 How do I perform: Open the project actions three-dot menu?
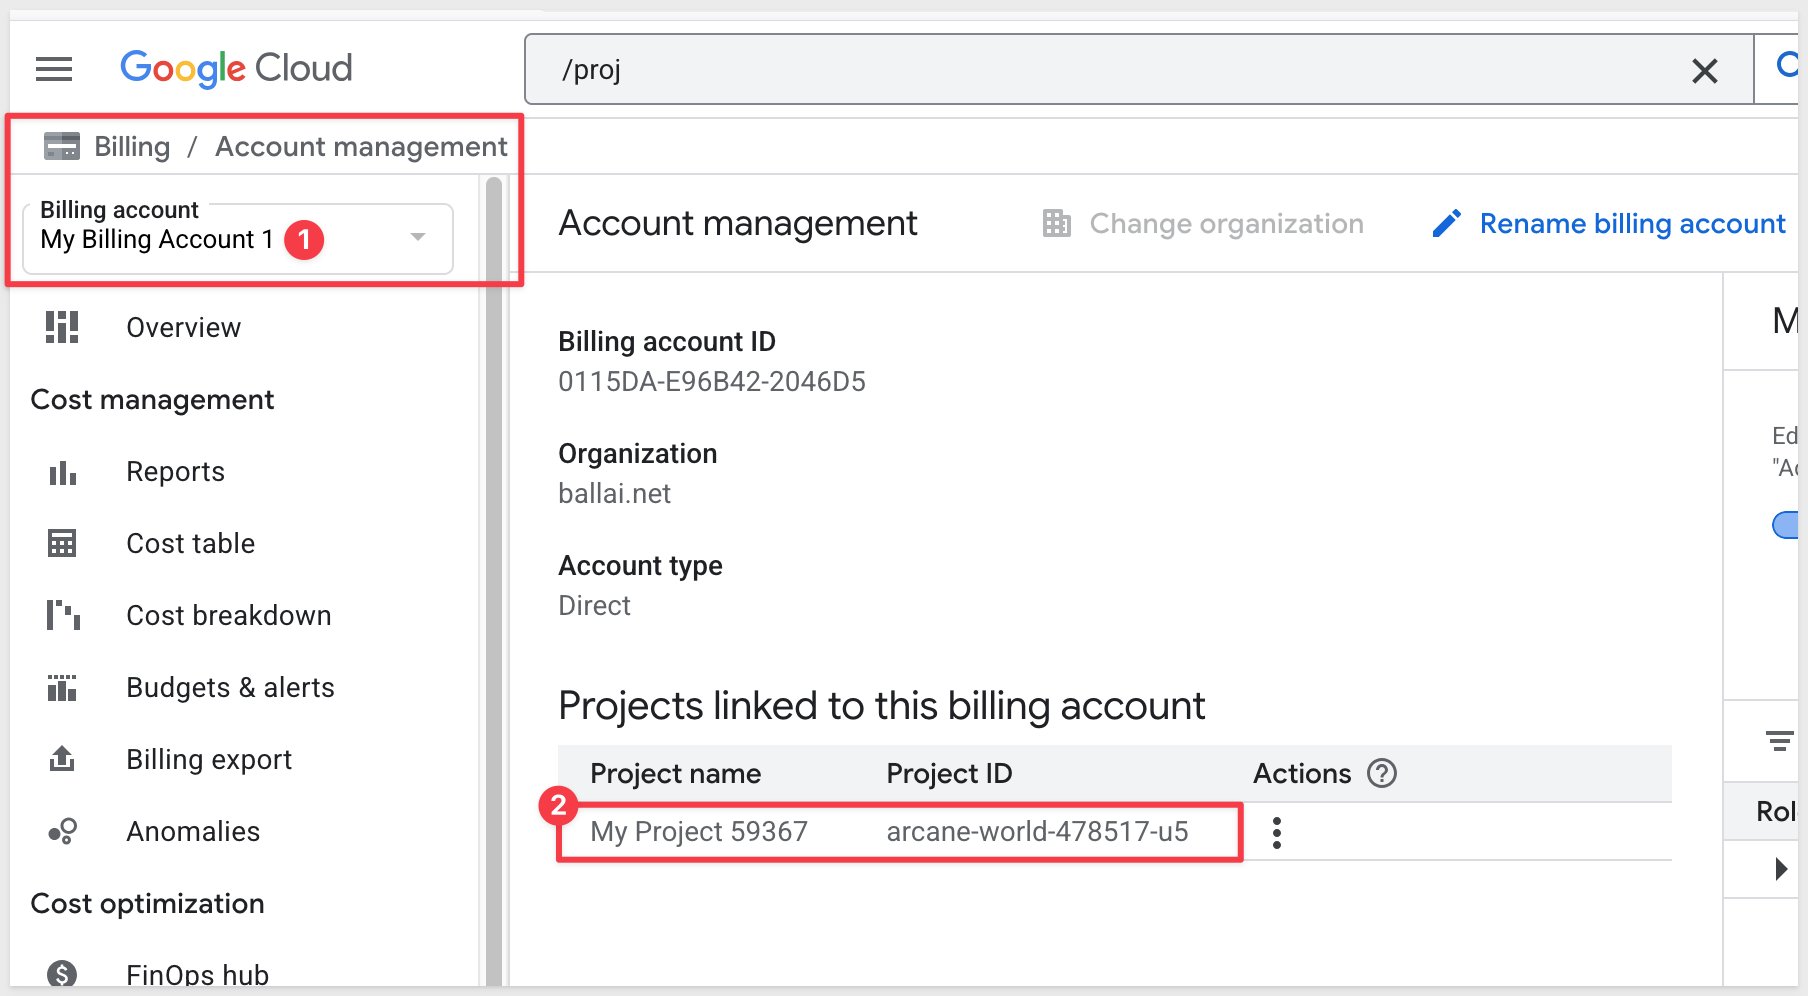[1276, 832]
